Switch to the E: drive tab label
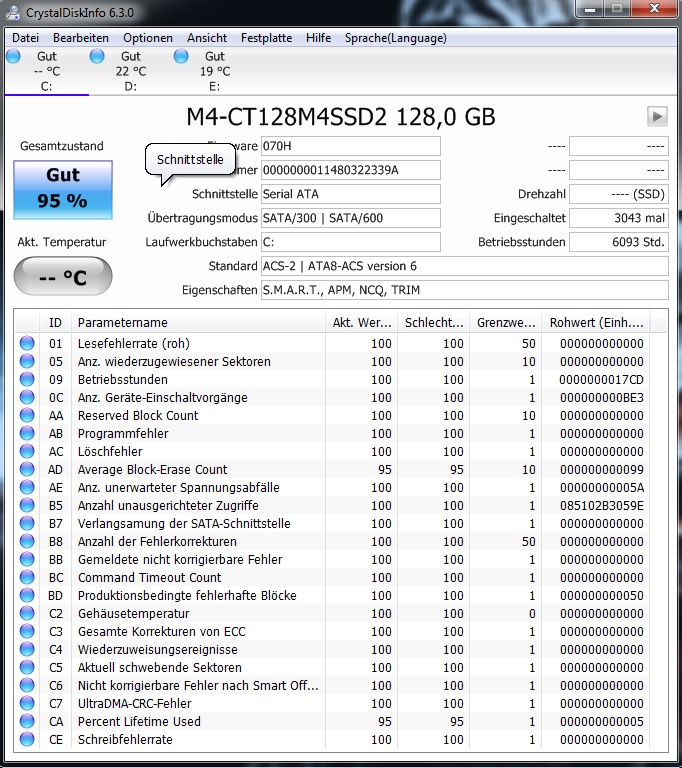This screenshot has width=682, height=768. pyautogui.click(x=215, y=87)
